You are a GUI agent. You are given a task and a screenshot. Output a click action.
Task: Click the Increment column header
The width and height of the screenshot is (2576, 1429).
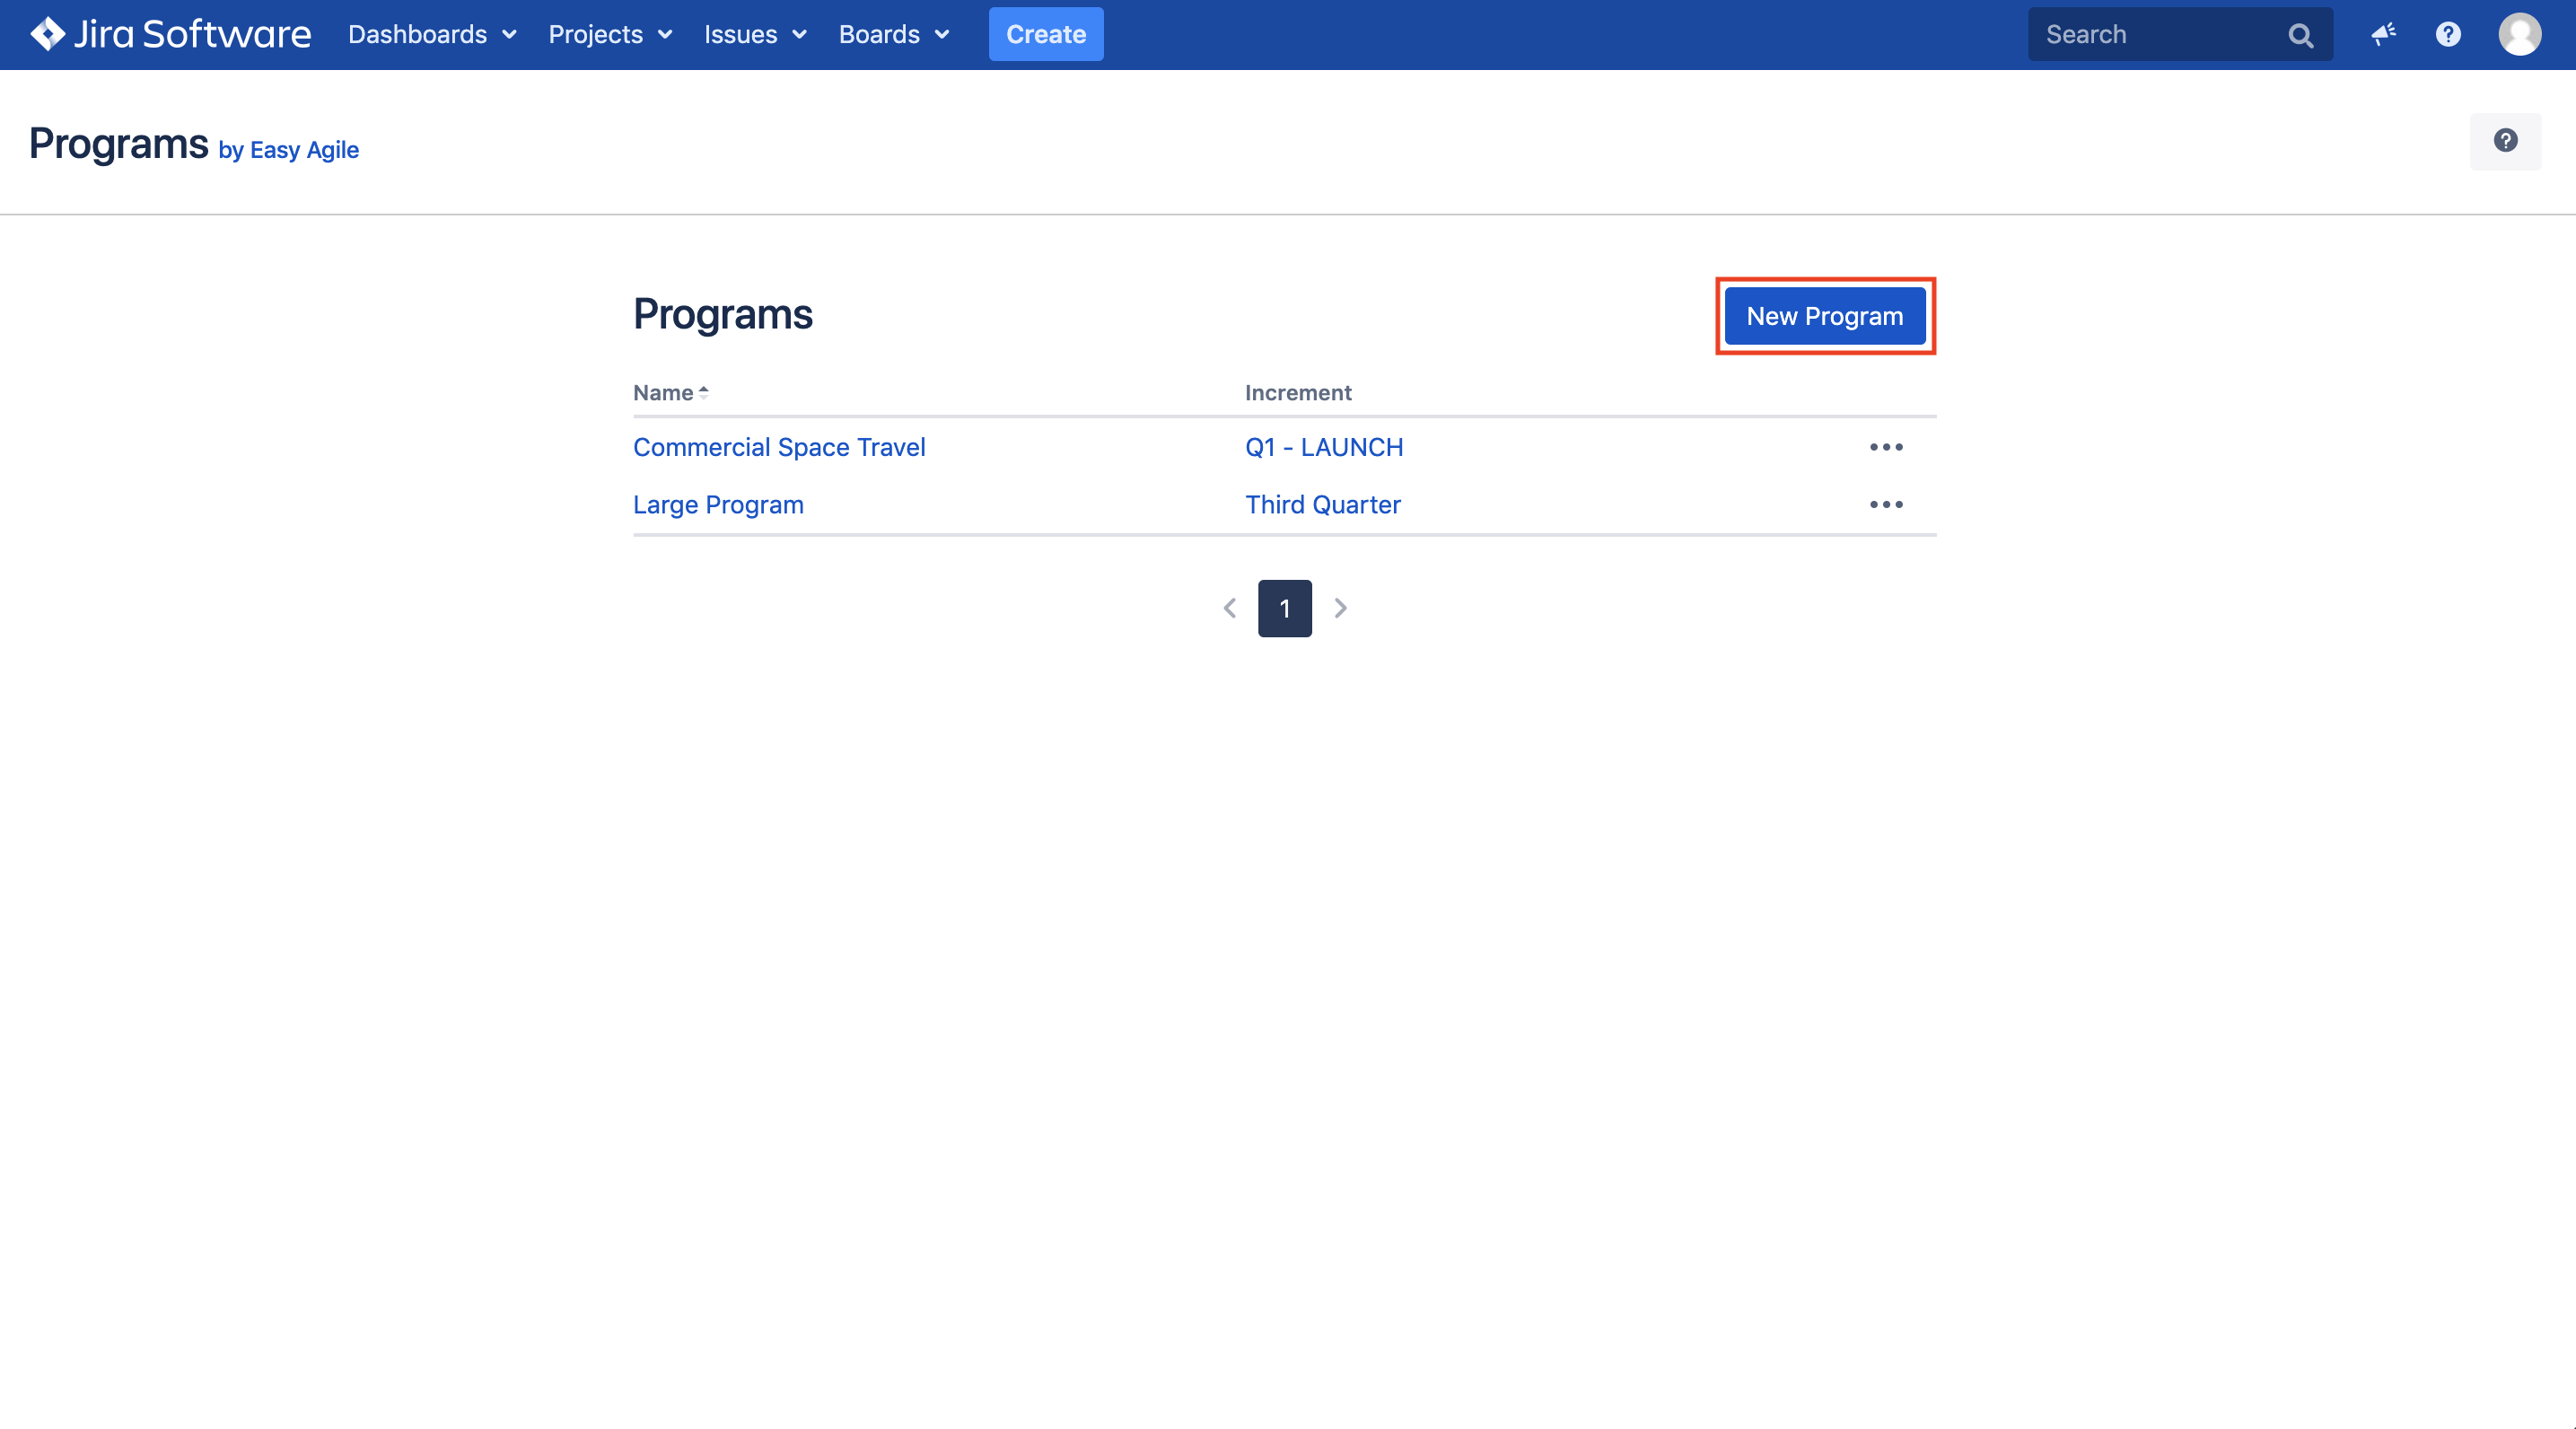click(x=1298, y=393)
